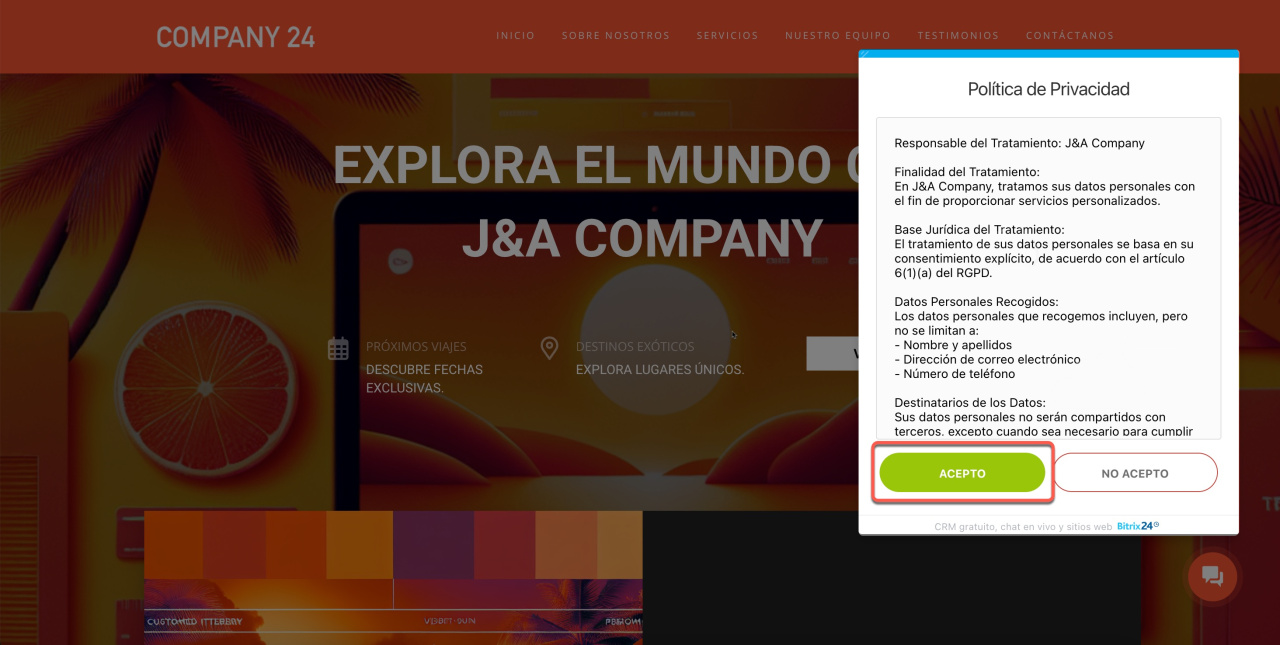This screenshot has height=645, width=1280.
Task: Click the partially hidden white hero button
Action: [832, 354]
